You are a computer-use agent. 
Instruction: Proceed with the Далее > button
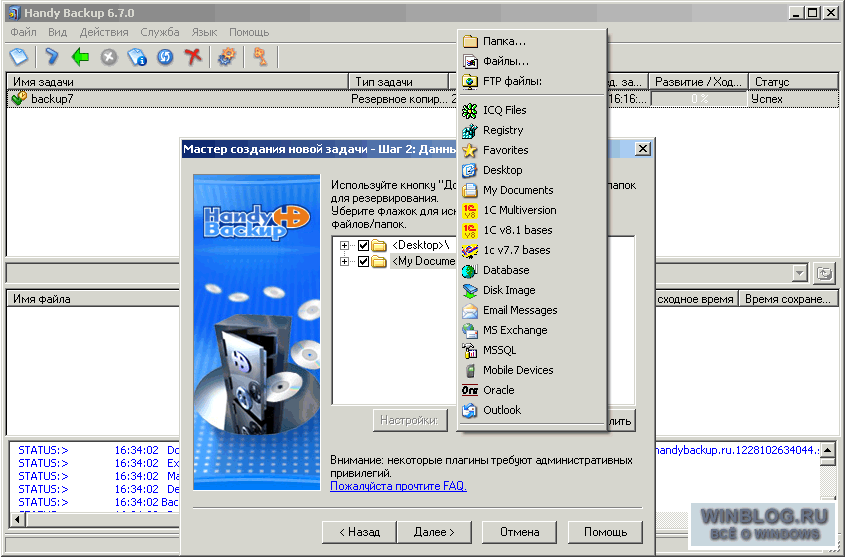pos(434,532)
